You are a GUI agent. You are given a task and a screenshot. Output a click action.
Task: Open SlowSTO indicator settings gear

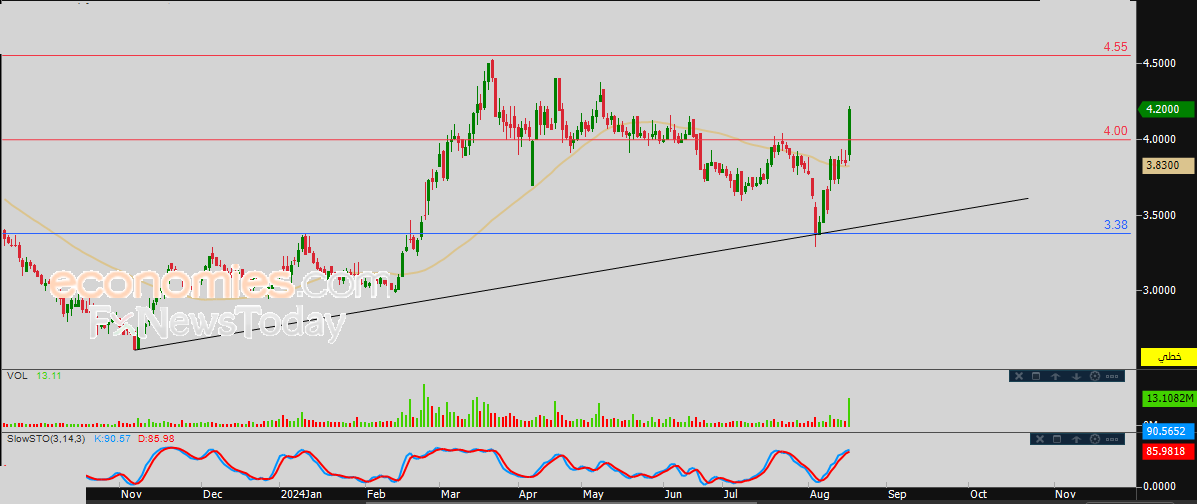point(1095,439)
